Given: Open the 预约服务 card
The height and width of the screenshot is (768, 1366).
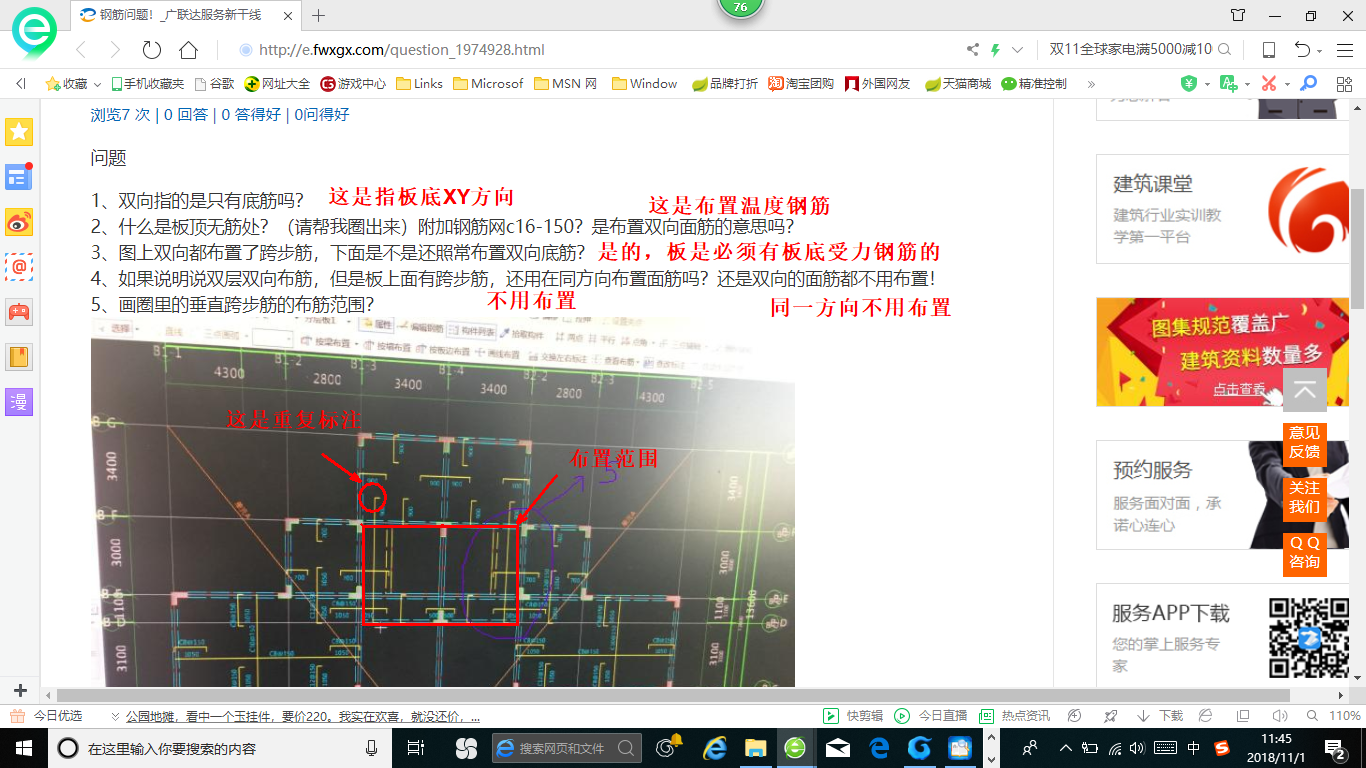Looking at the screenshot, I should 1223,495.
